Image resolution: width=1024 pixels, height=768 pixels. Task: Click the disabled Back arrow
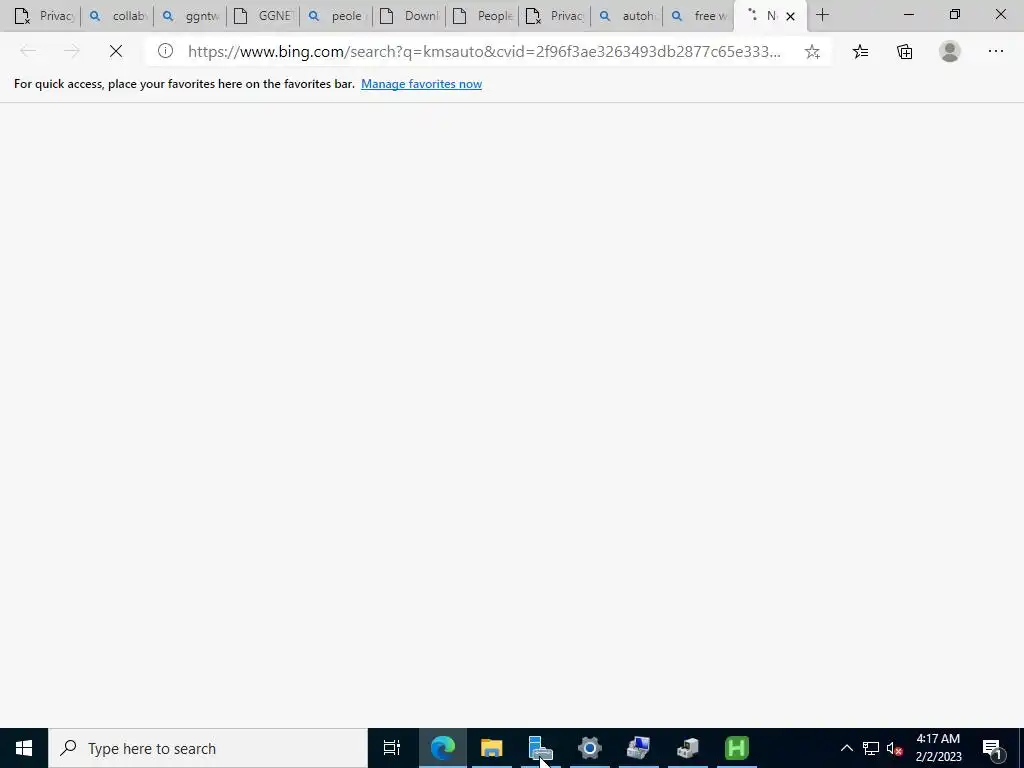point(27,51)
